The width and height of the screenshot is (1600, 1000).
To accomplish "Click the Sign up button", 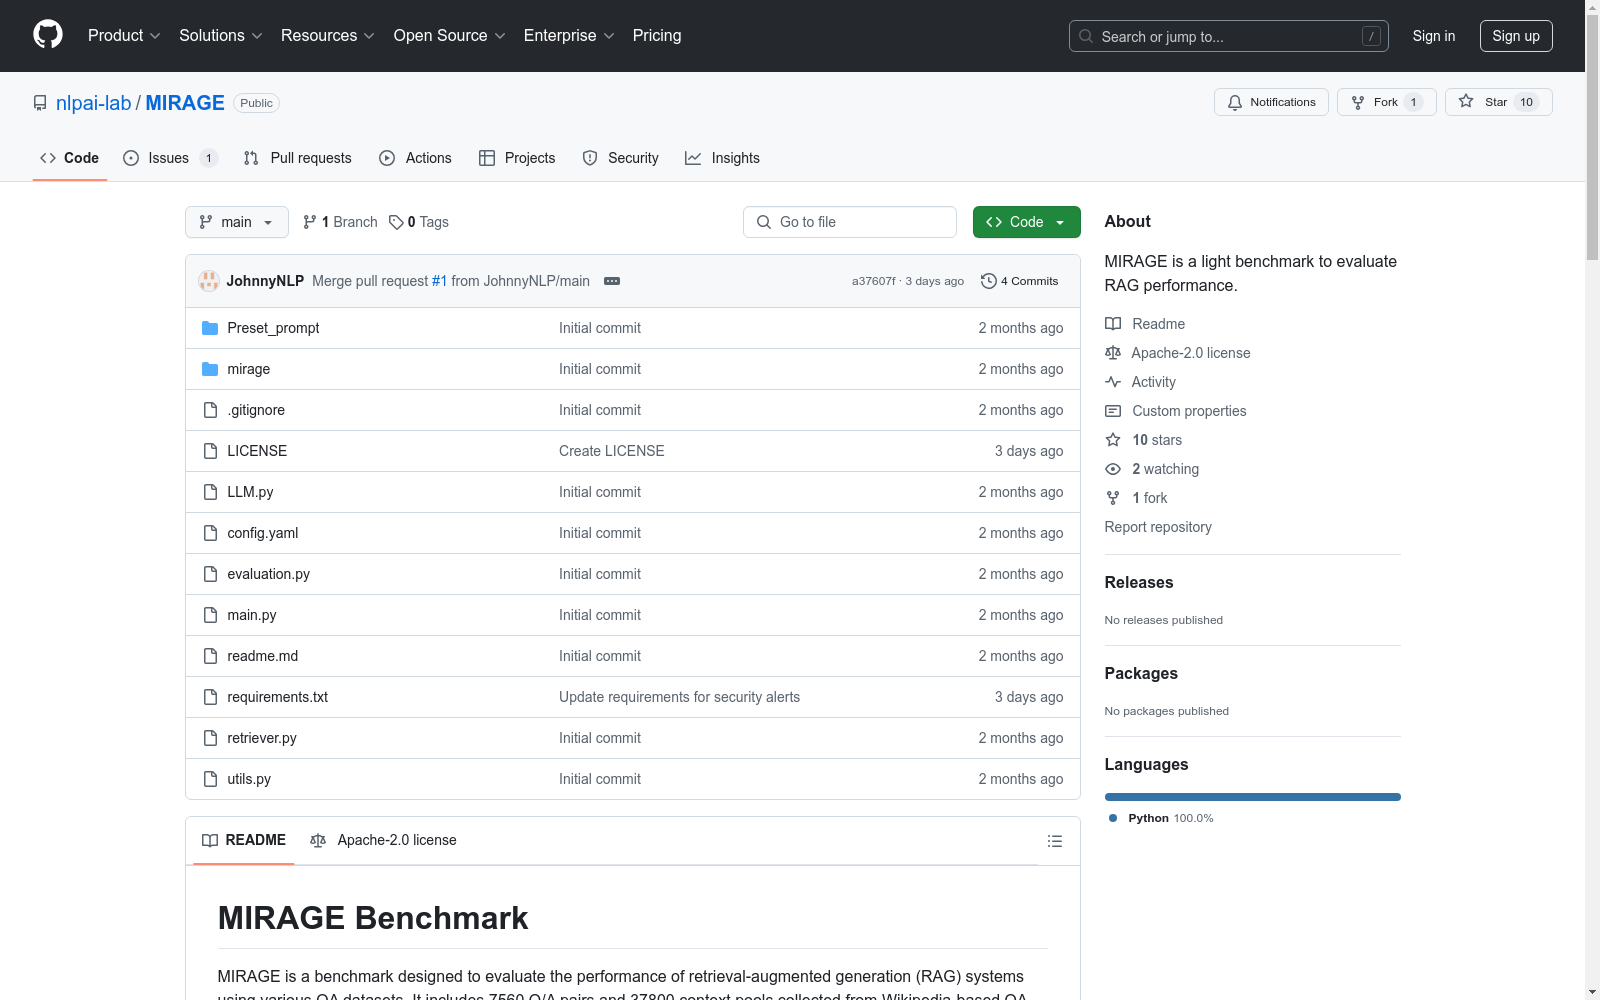I will coord(1516,36).
